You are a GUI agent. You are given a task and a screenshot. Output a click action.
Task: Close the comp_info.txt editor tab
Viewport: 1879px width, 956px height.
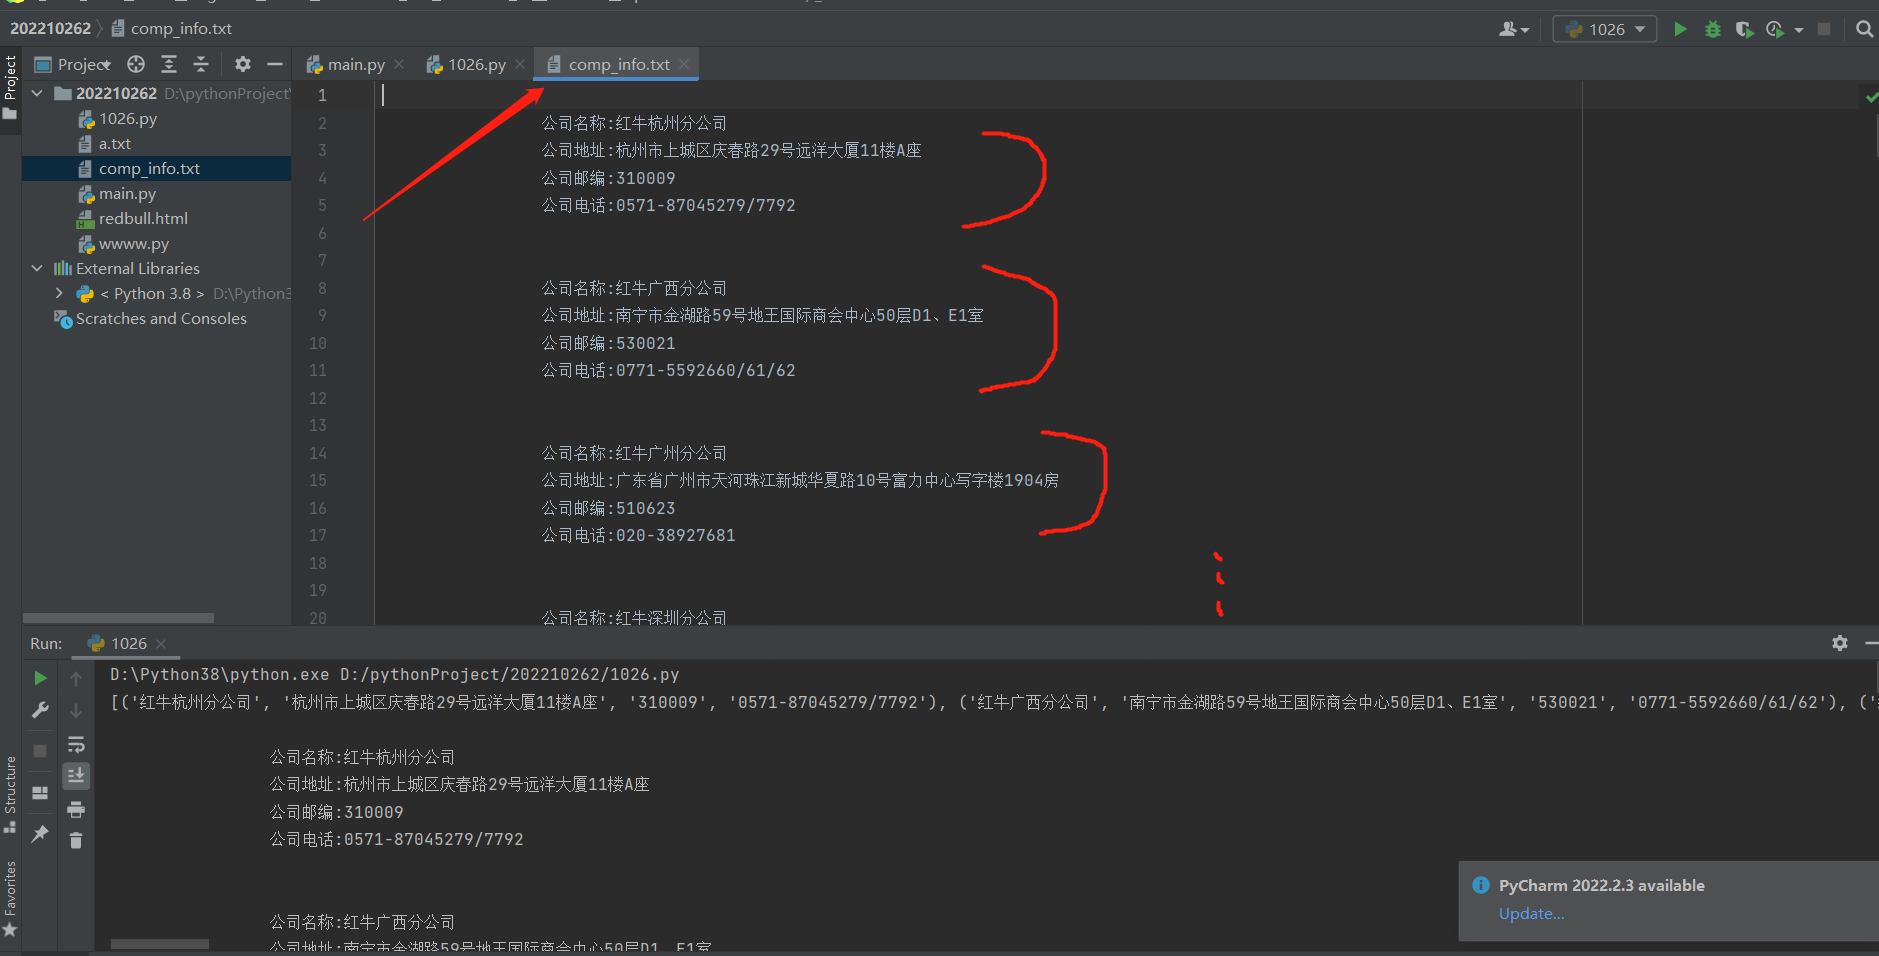tap(684, 64)
